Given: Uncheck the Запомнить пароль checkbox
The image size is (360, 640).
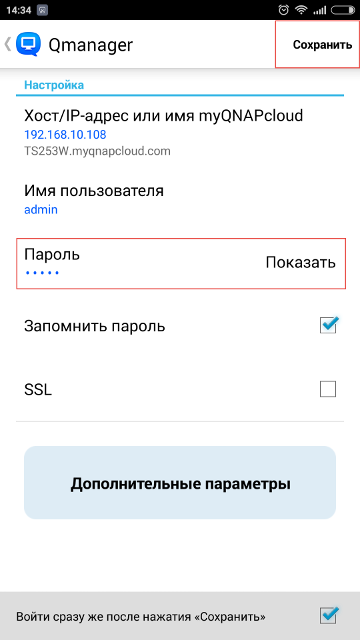Looking at the screenshot, I should pyautogui.click(x=328, y=325).
